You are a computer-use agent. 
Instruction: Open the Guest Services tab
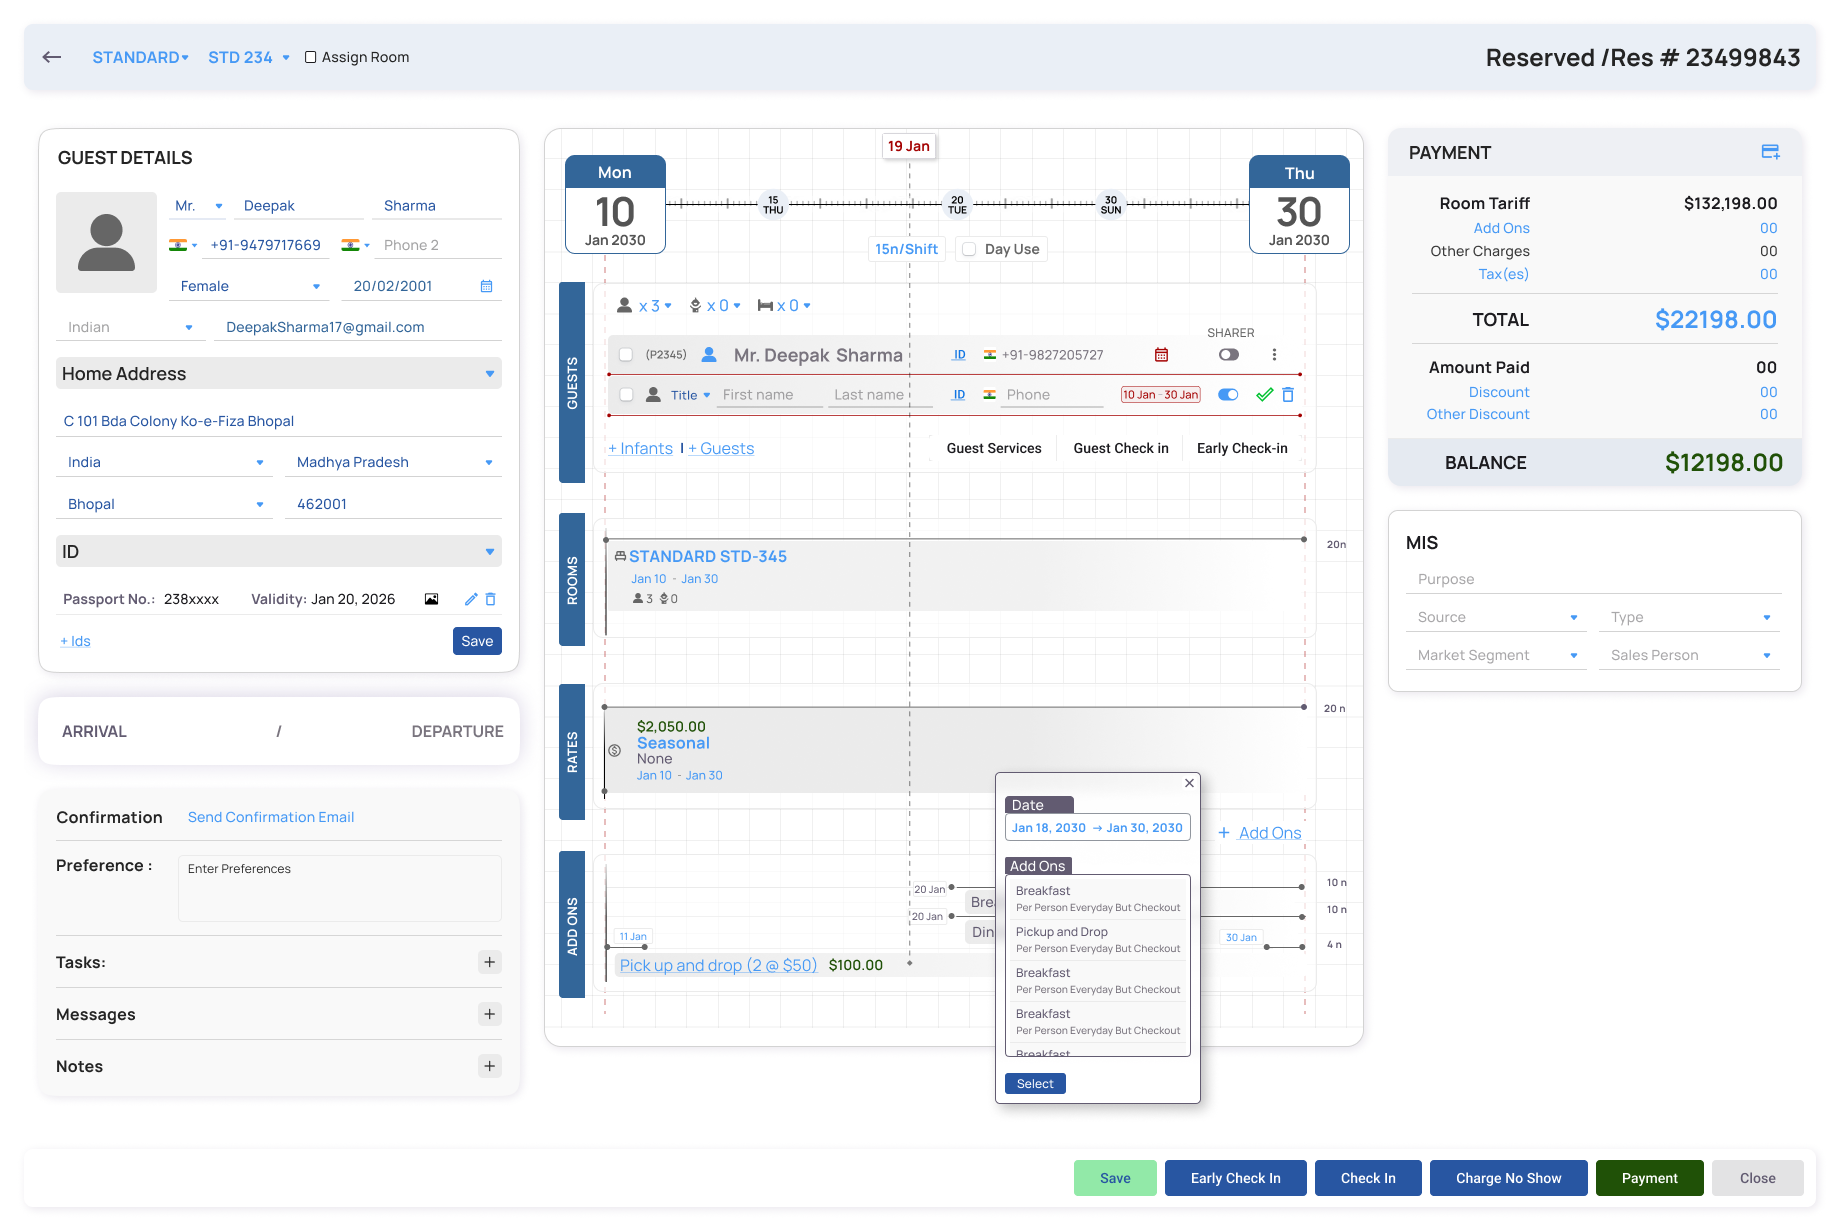pos(994,448)
